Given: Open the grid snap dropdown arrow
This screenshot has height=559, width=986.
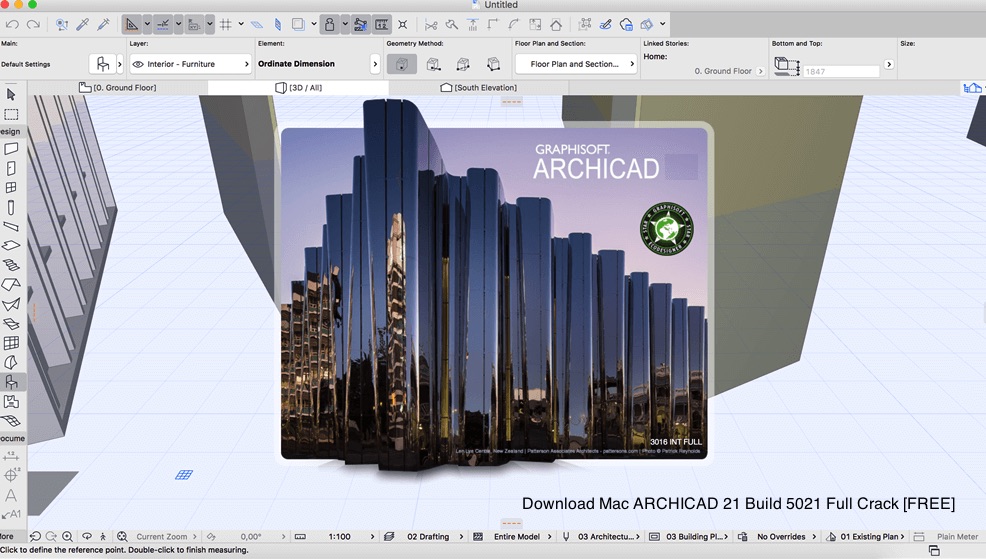Looking at the screenshot, I should [241, 25].
